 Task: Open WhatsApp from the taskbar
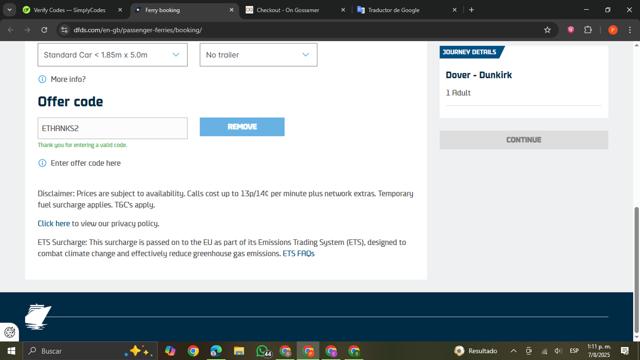click(x=262, y=351)
